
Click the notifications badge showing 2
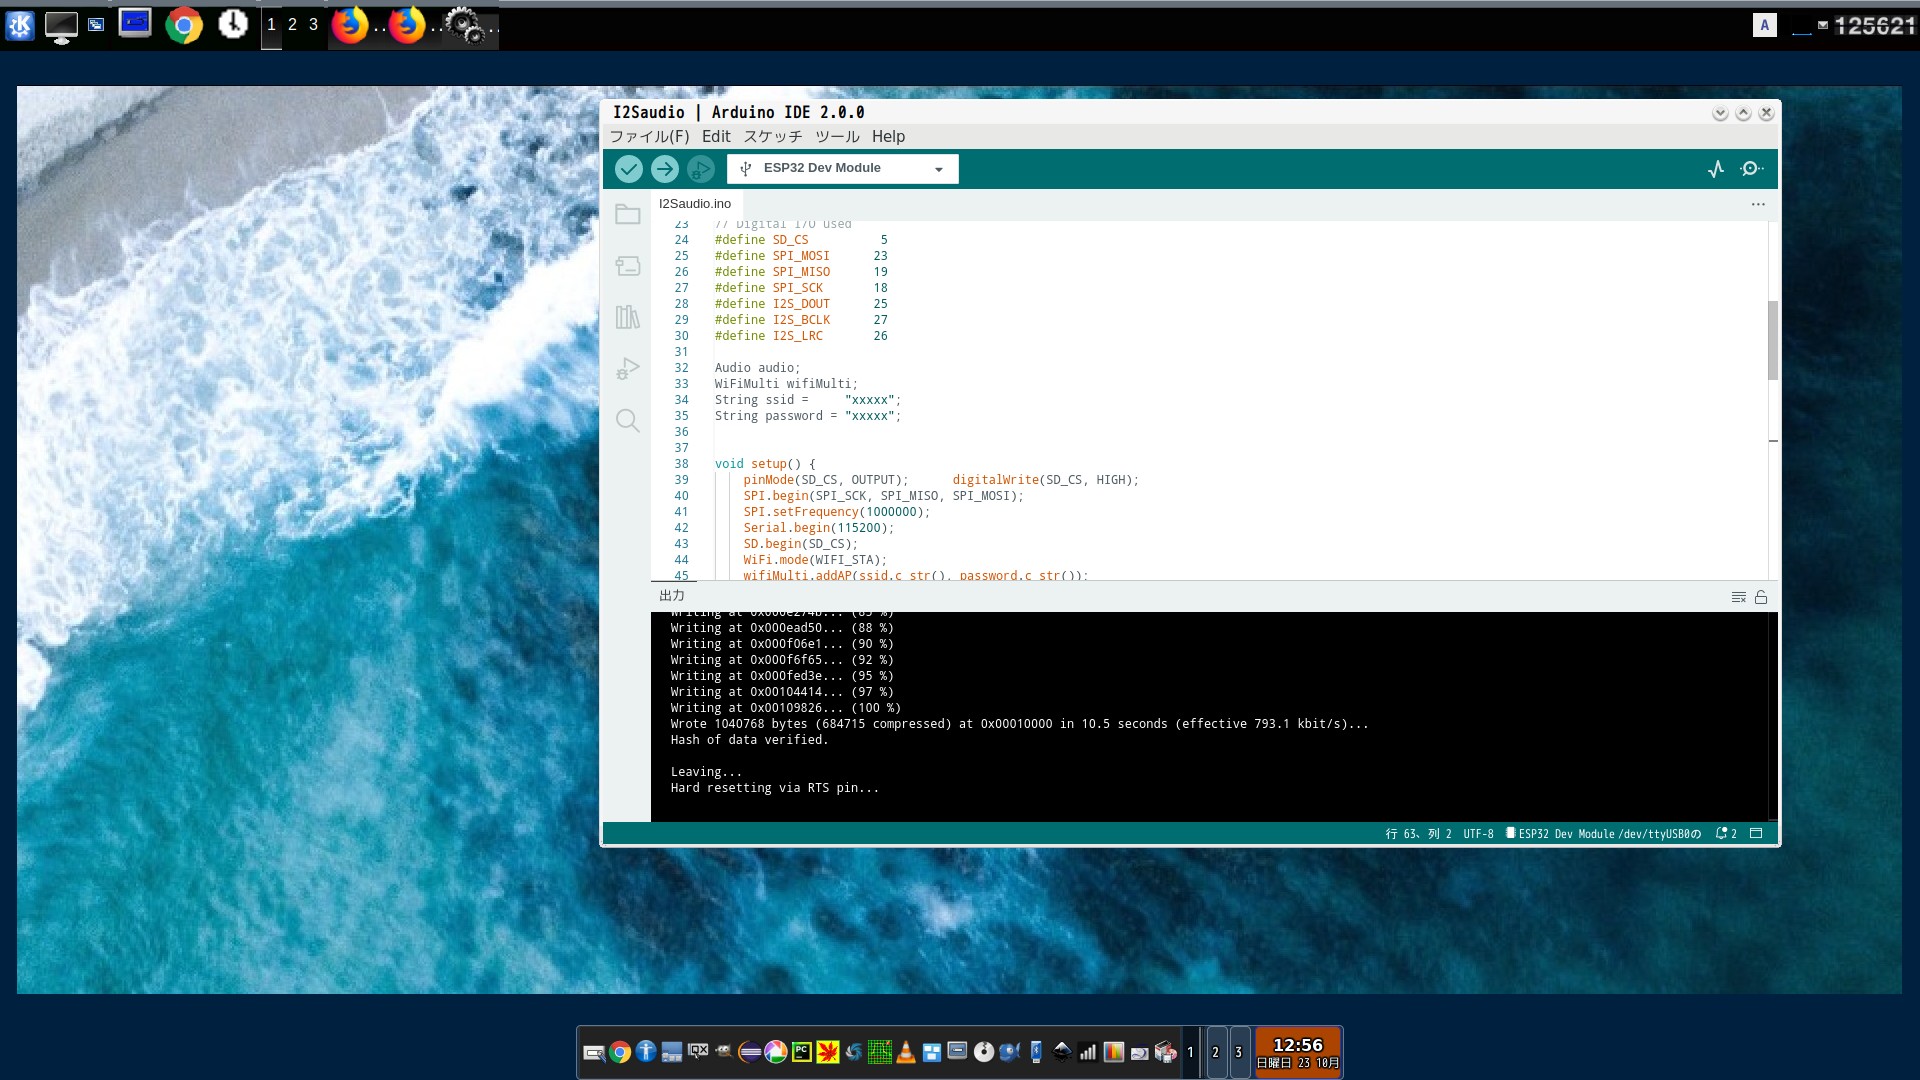1726,833
